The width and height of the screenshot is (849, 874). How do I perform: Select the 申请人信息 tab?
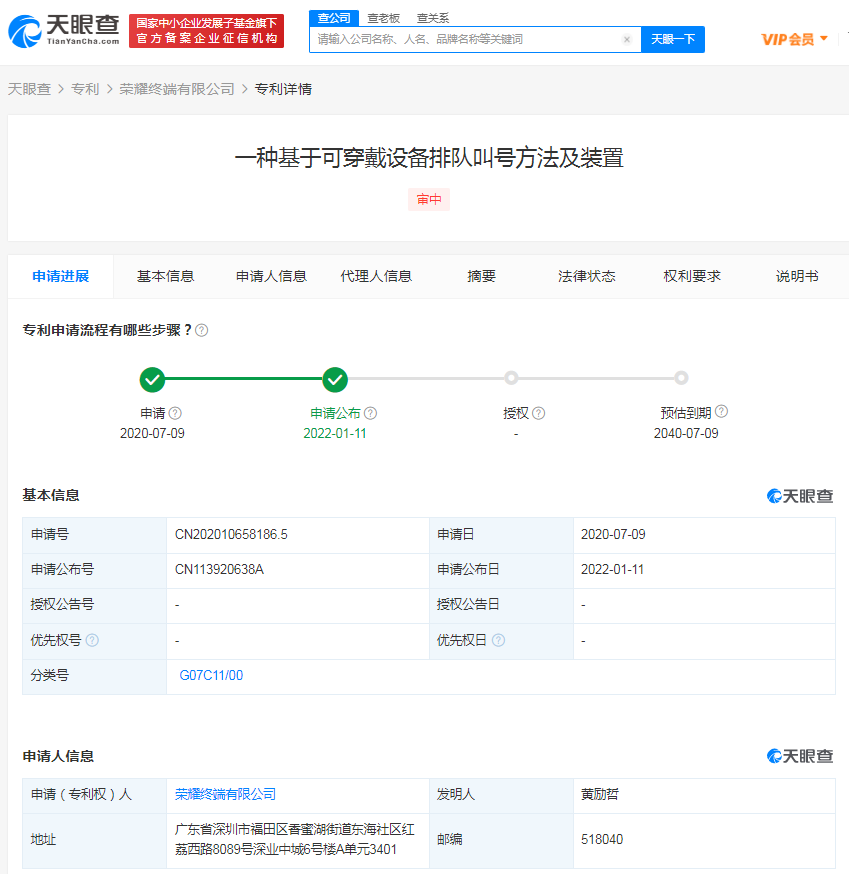pos(271,276)
